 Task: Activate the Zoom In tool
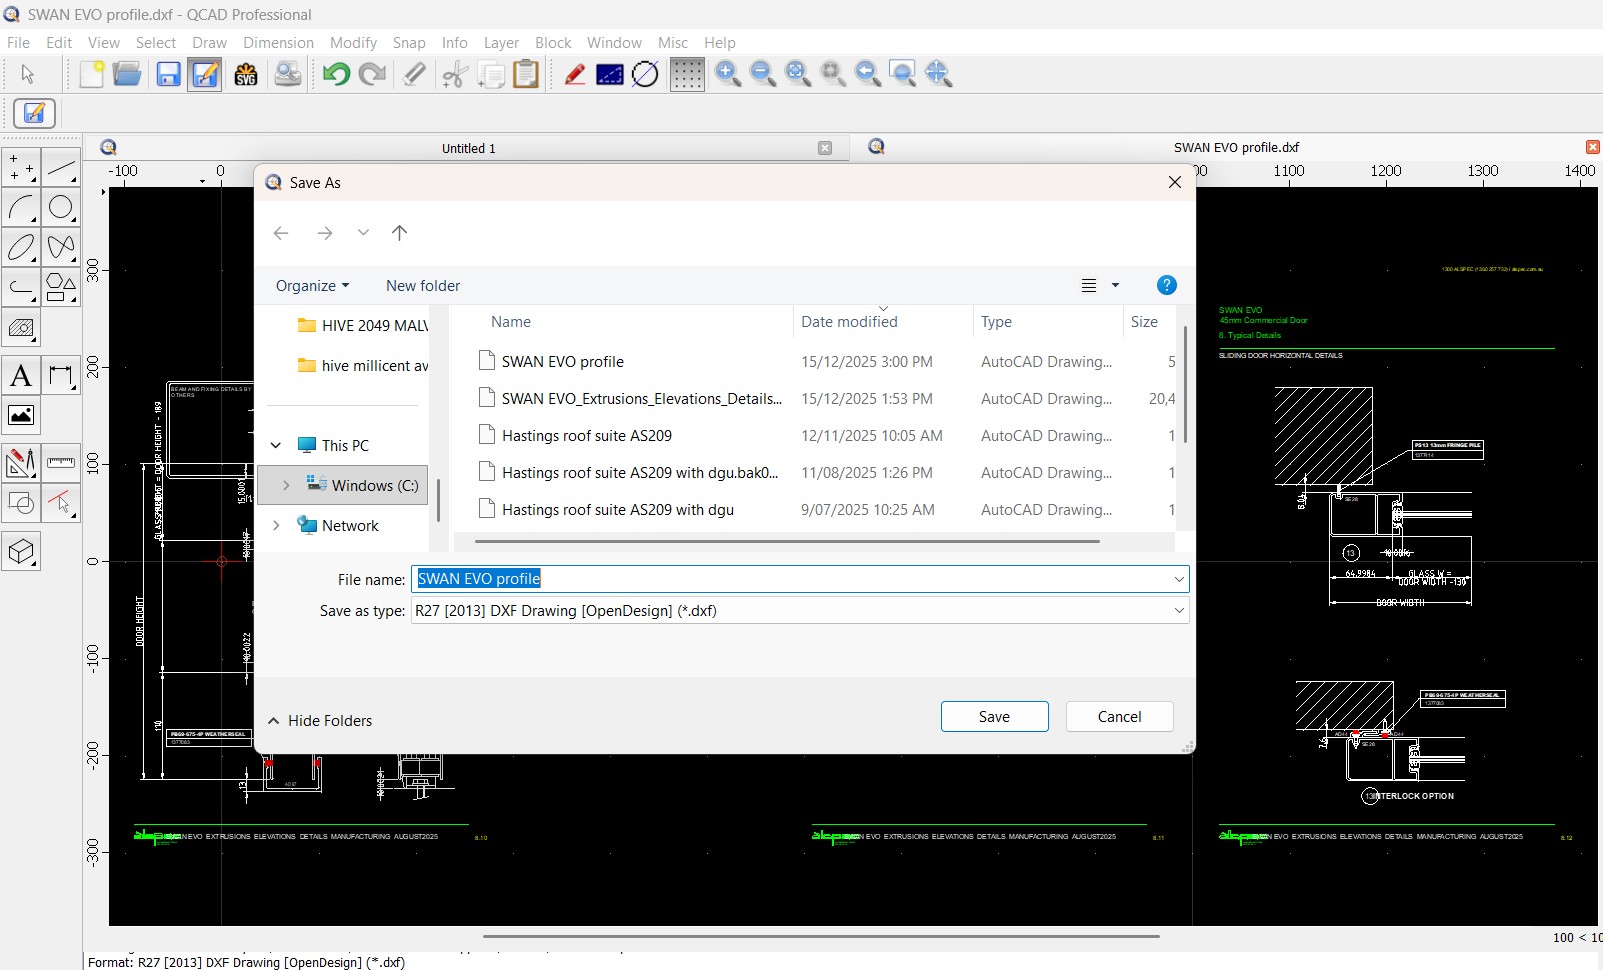pyautogui.click(x=729, y=73)
